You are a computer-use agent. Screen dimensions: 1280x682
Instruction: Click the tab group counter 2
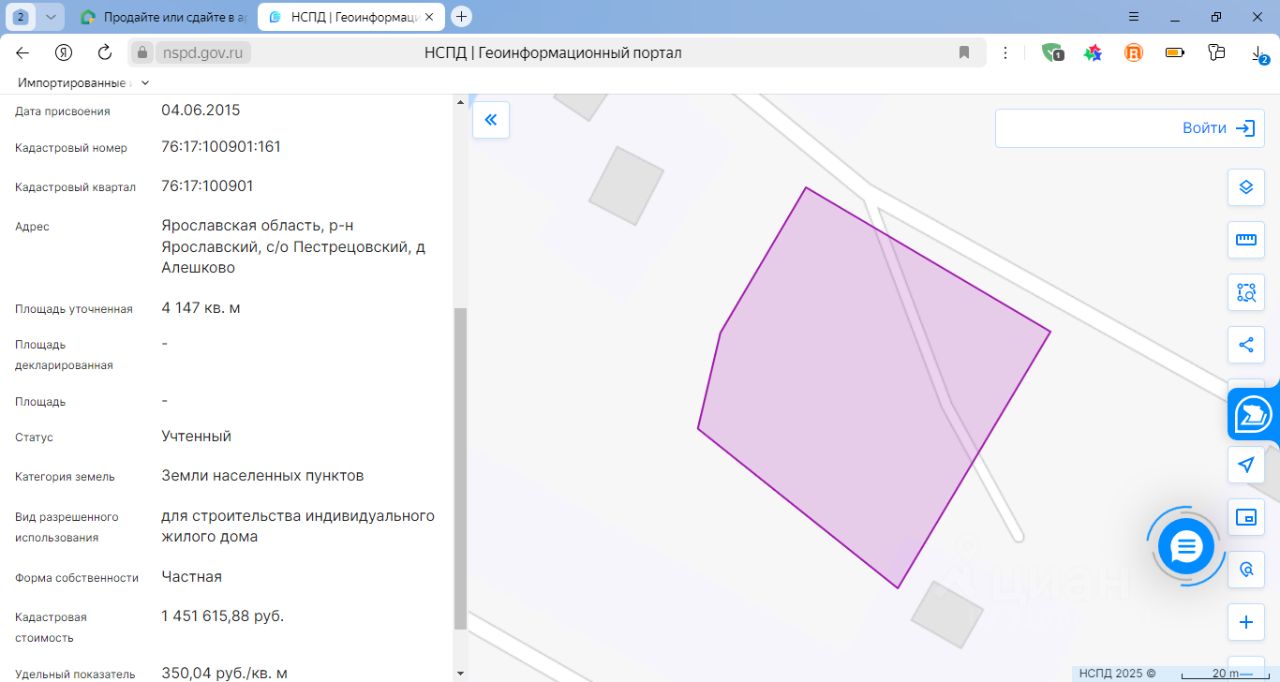coord(20,17)
